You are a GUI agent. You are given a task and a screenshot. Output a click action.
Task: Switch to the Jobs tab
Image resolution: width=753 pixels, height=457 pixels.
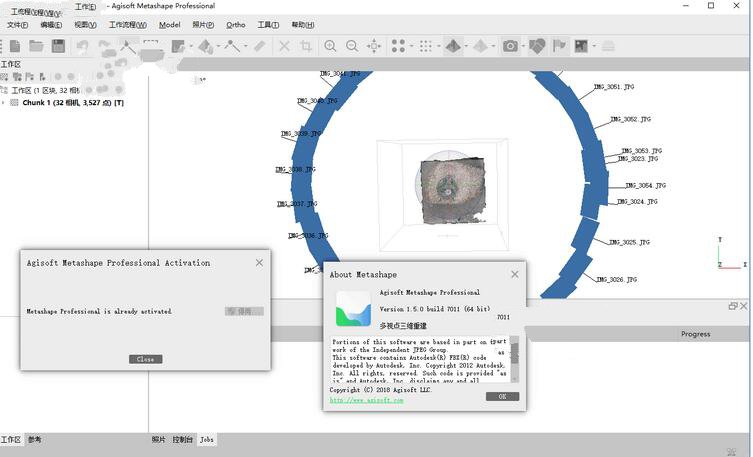[x=207, y=440]
